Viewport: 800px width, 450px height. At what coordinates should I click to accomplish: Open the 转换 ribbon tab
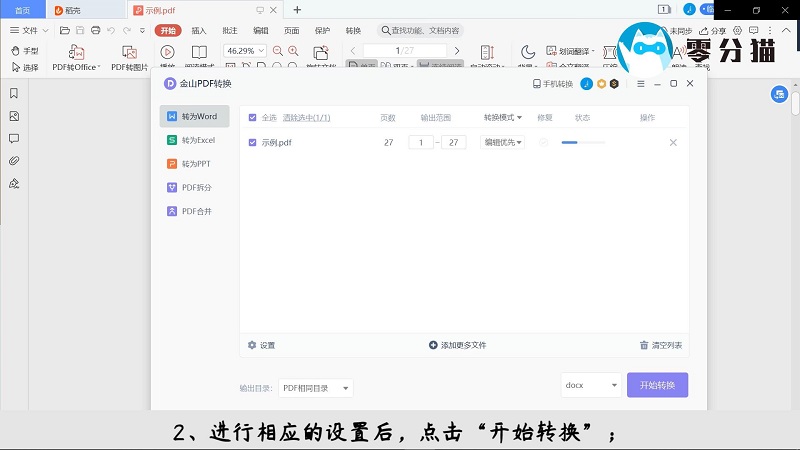[353, 31]
